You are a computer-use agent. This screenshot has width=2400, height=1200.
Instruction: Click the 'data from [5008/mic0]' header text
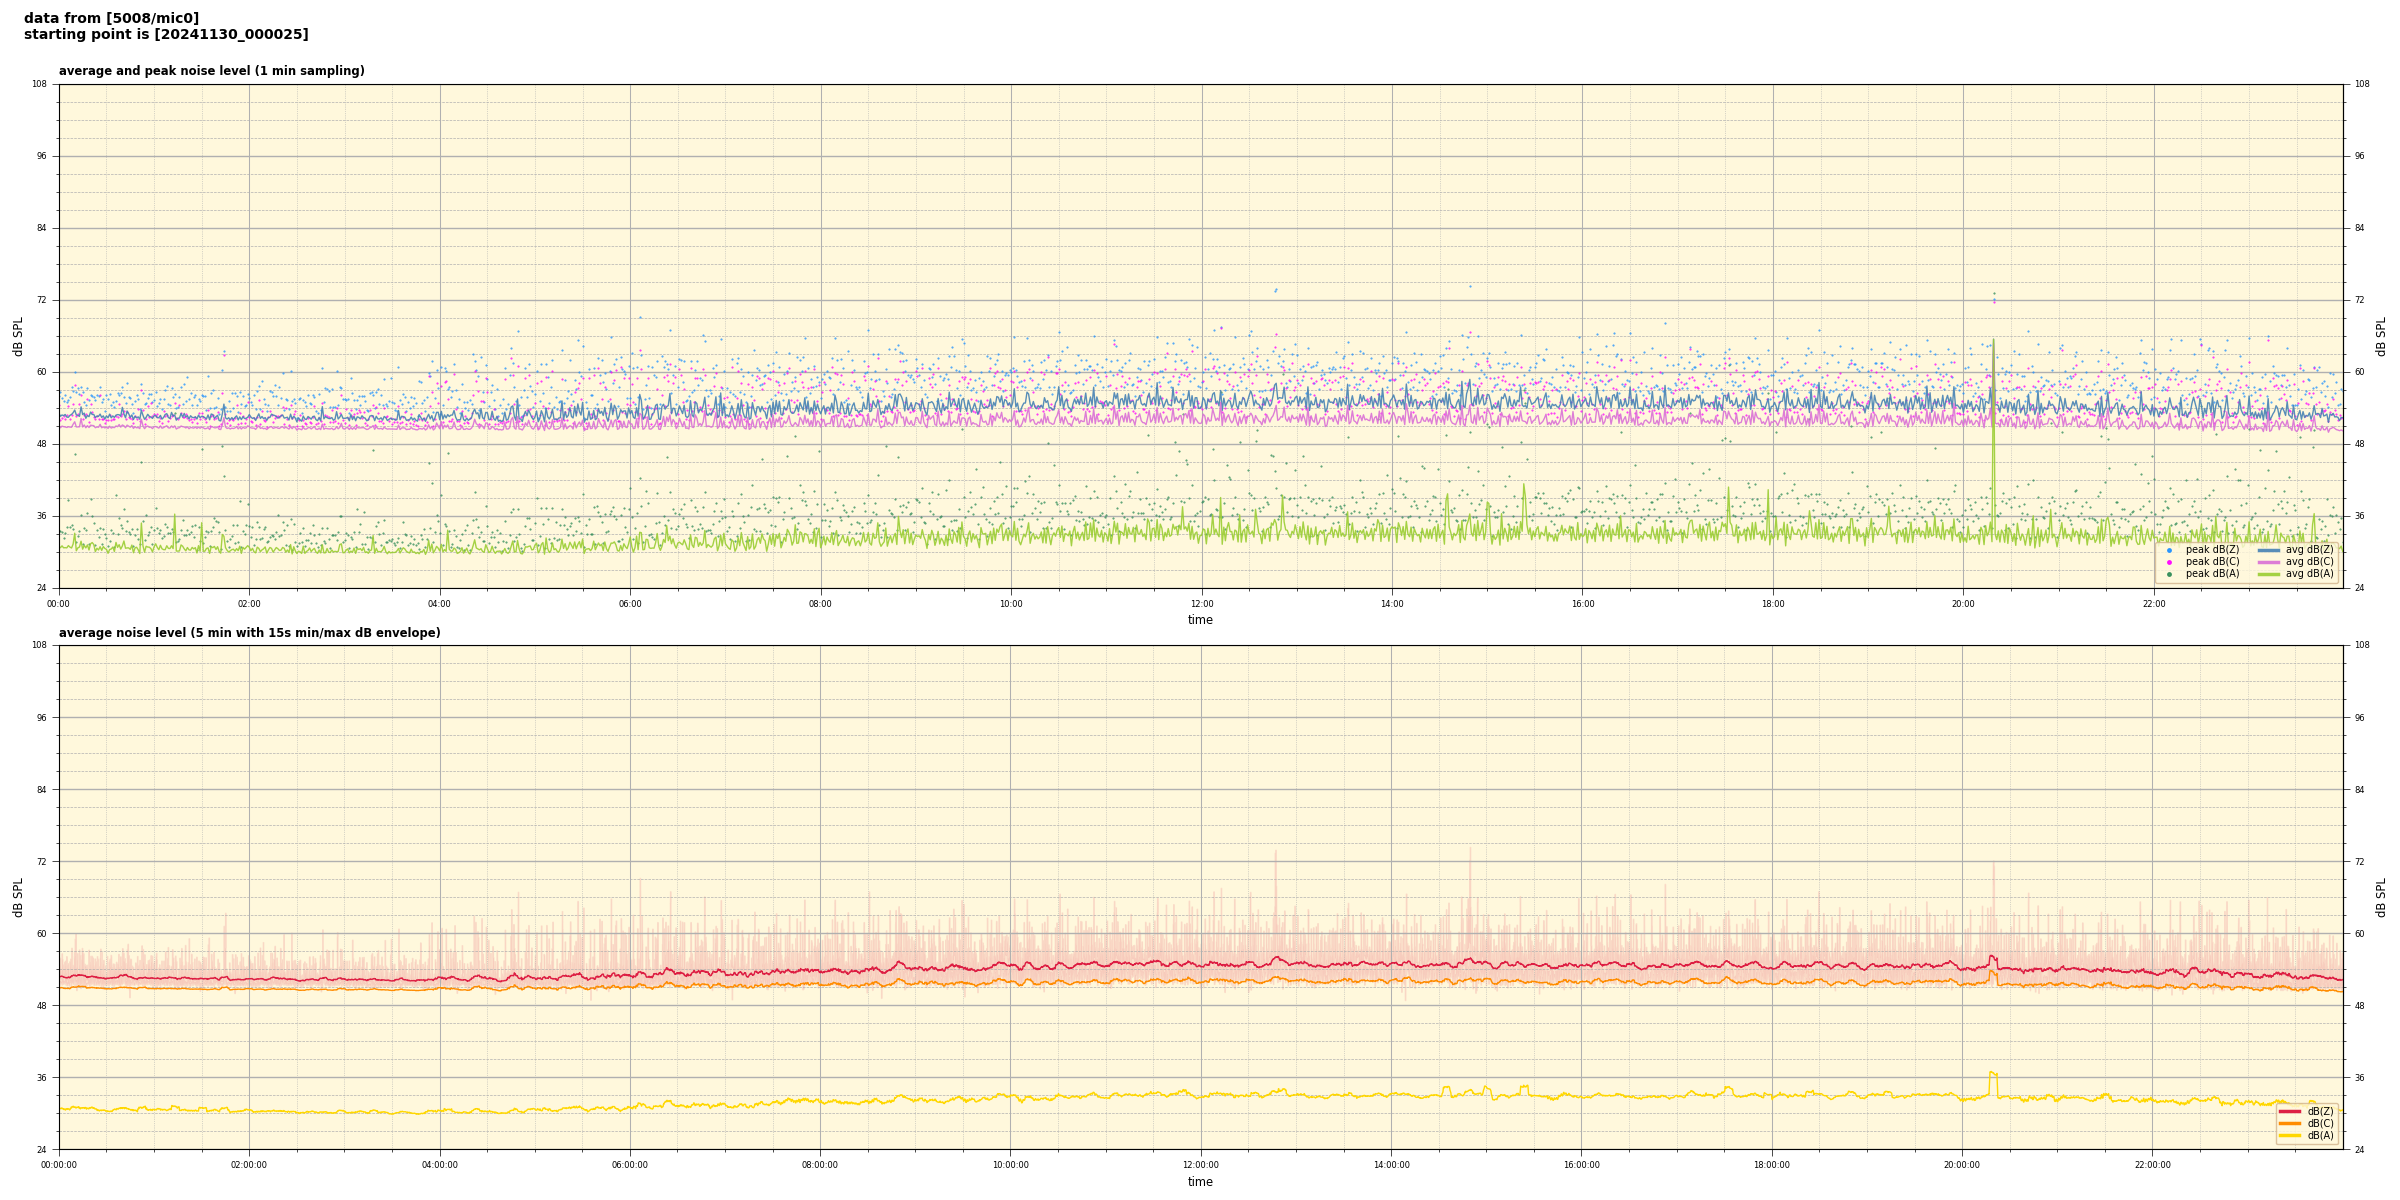click(x=111, y=18)
